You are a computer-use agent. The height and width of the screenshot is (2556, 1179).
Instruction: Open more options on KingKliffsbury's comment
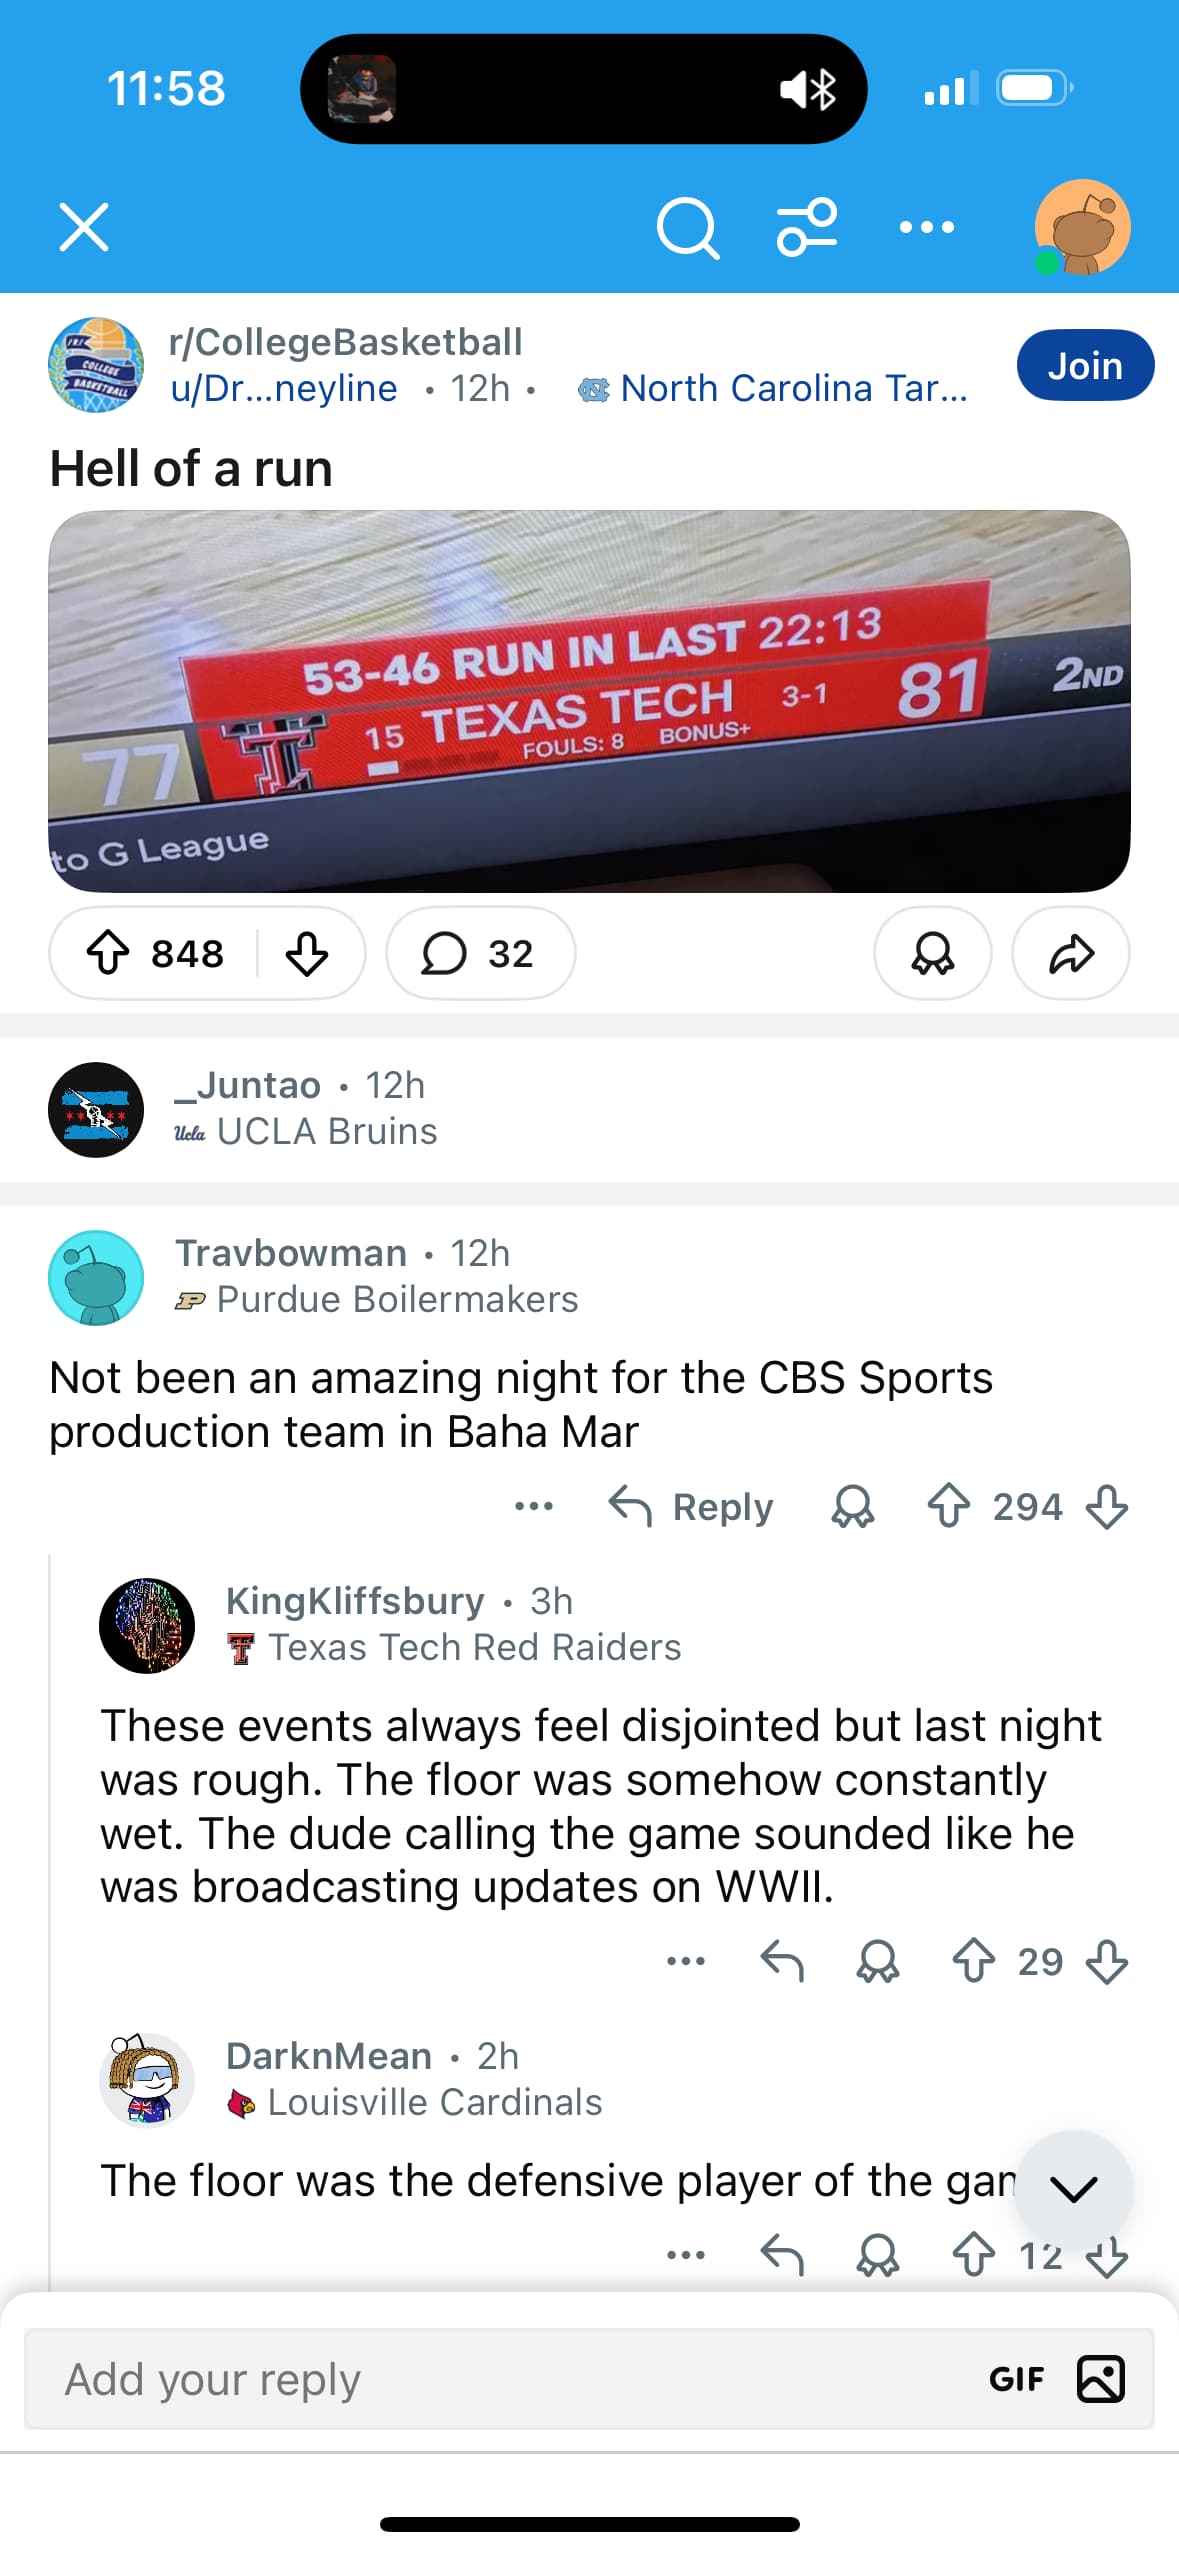tap(685, 1961)
